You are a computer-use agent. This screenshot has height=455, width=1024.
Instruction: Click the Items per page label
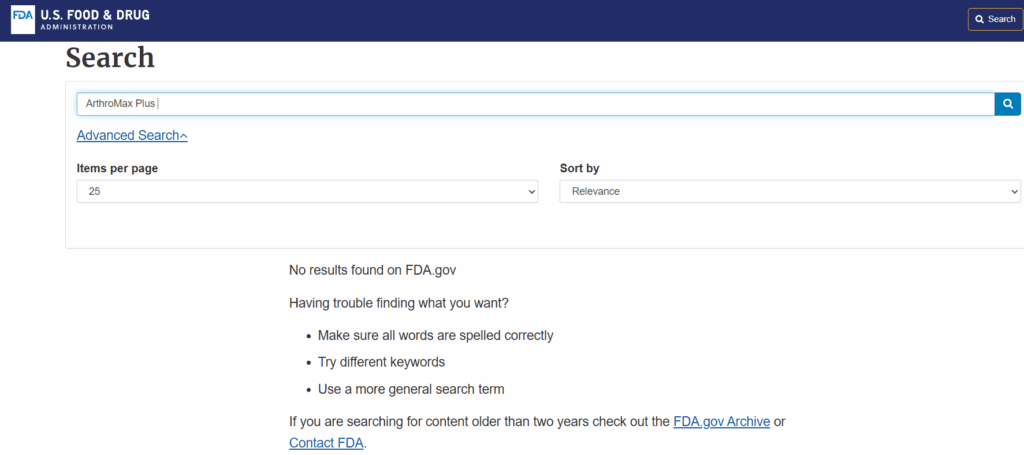(118, 168)
